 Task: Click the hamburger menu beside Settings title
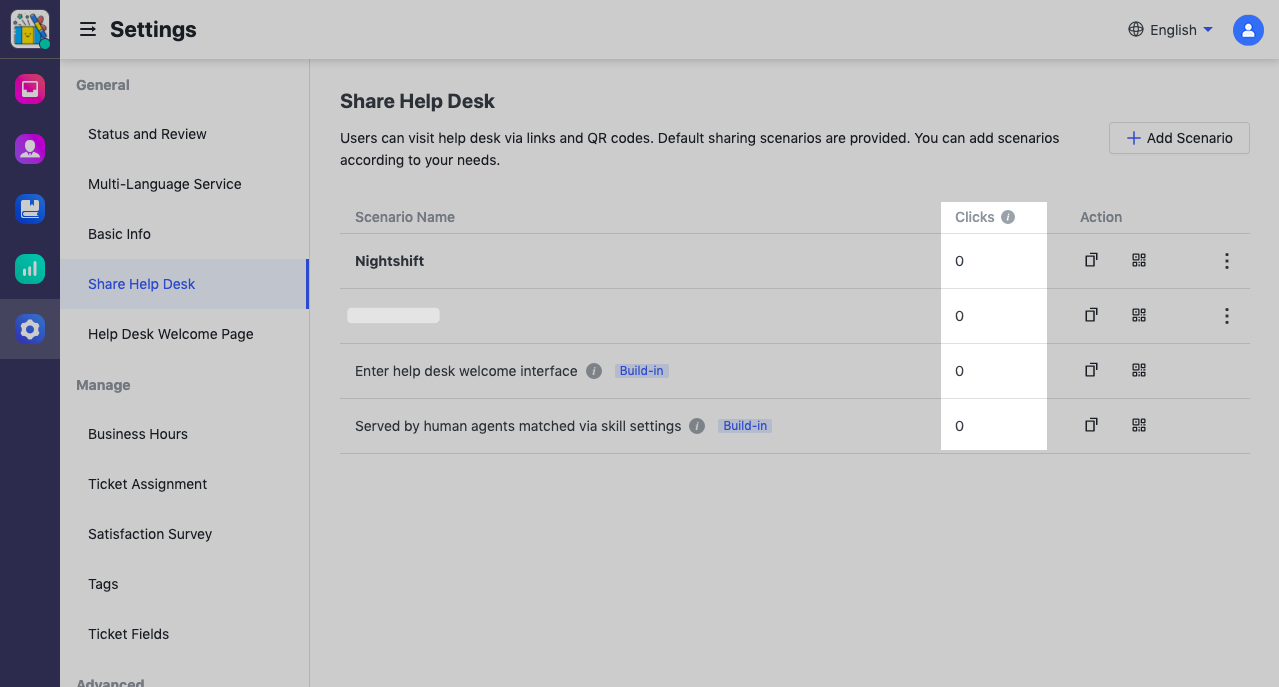tap(88, 29)
